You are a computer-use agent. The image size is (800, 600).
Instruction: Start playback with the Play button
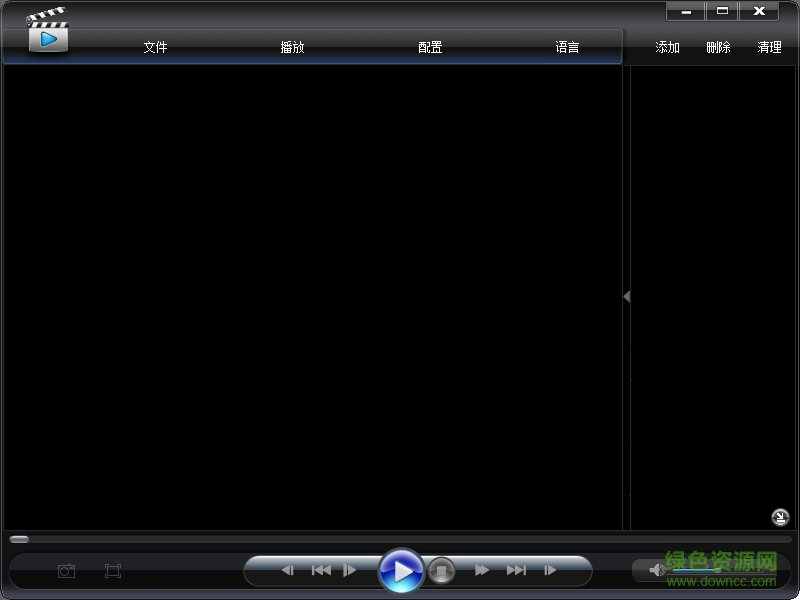403,570
